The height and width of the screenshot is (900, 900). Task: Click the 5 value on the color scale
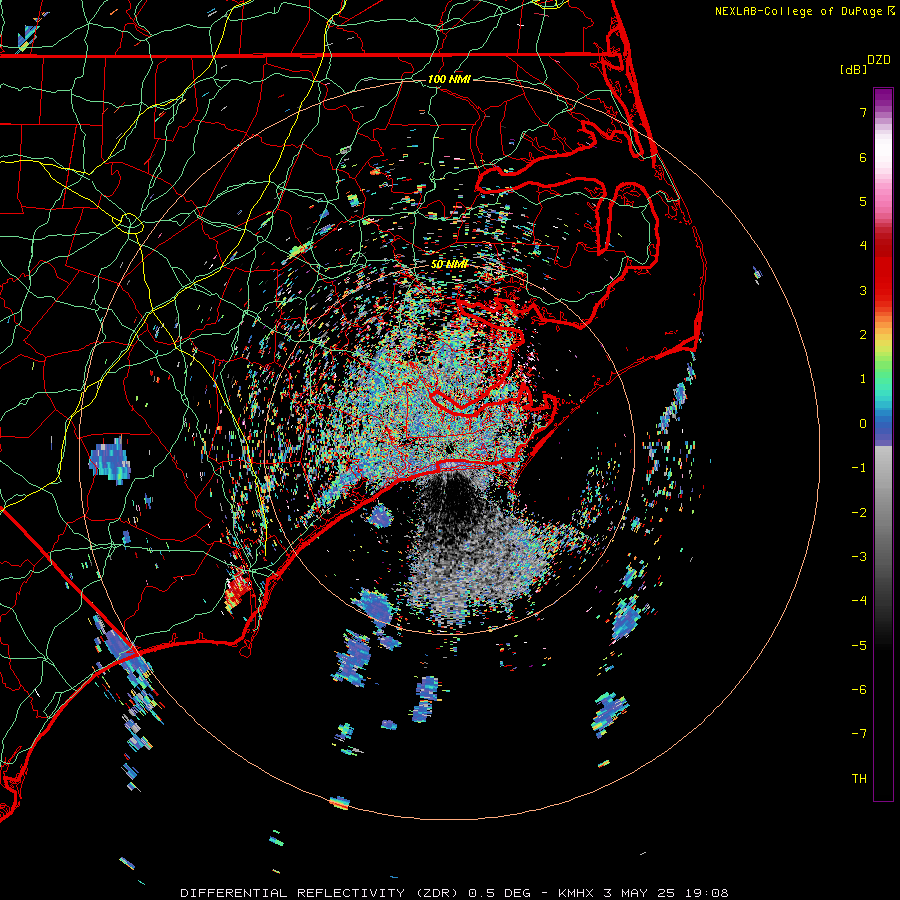coord(863,201)
